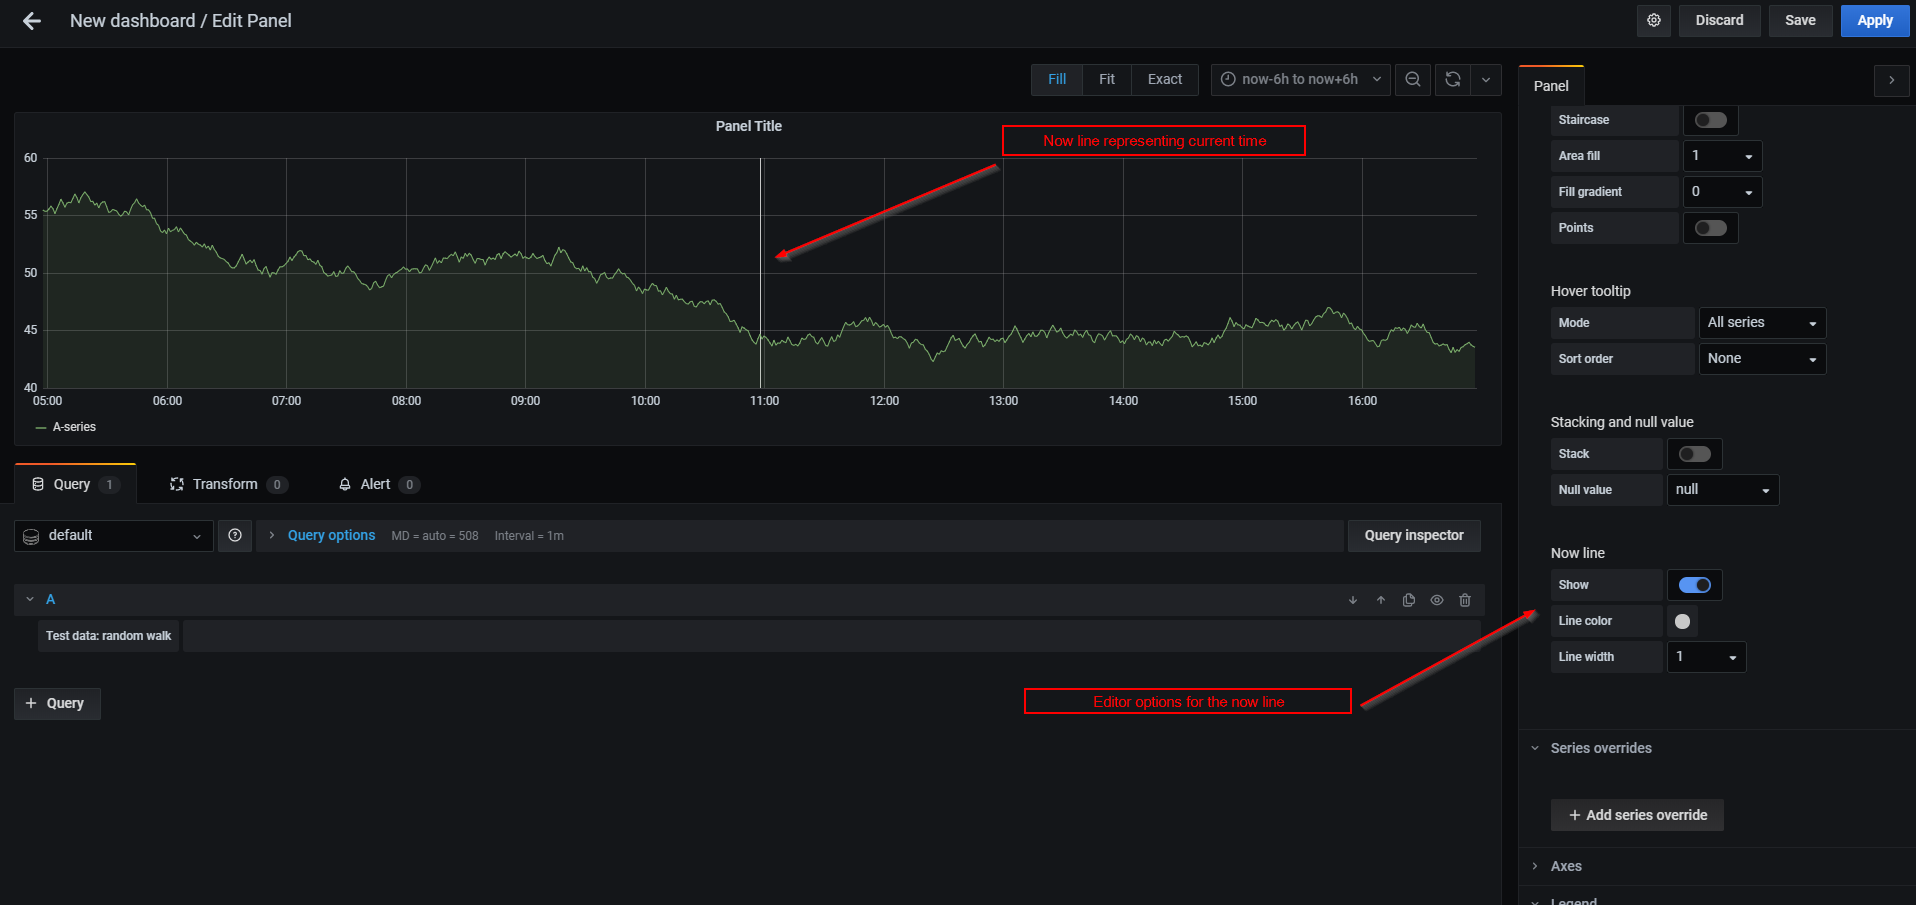Enable the Staircase toggle

(1710, 119)
